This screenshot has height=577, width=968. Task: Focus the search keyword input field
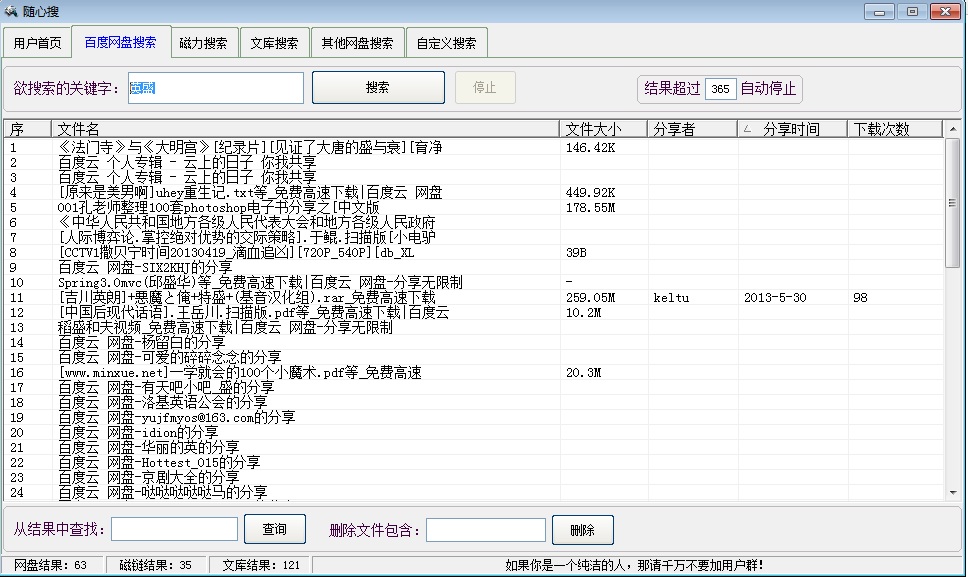(214, 88)
